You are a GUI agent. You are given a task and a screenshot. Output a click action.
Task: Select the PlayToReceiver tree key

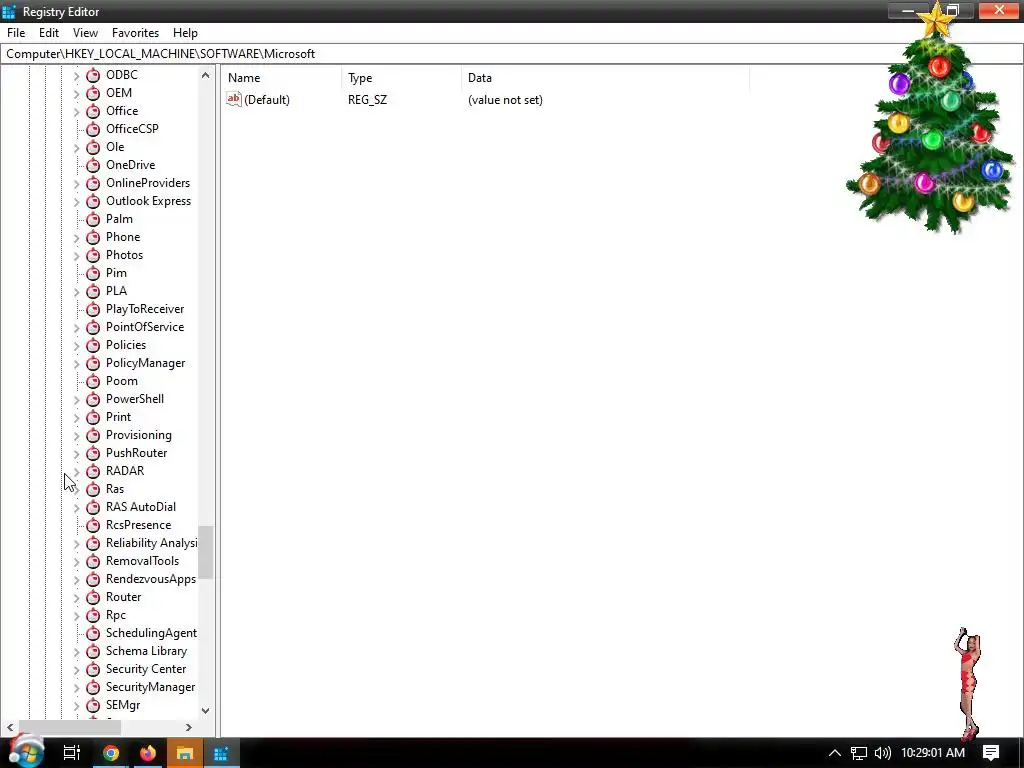click(x=145, y=310)
